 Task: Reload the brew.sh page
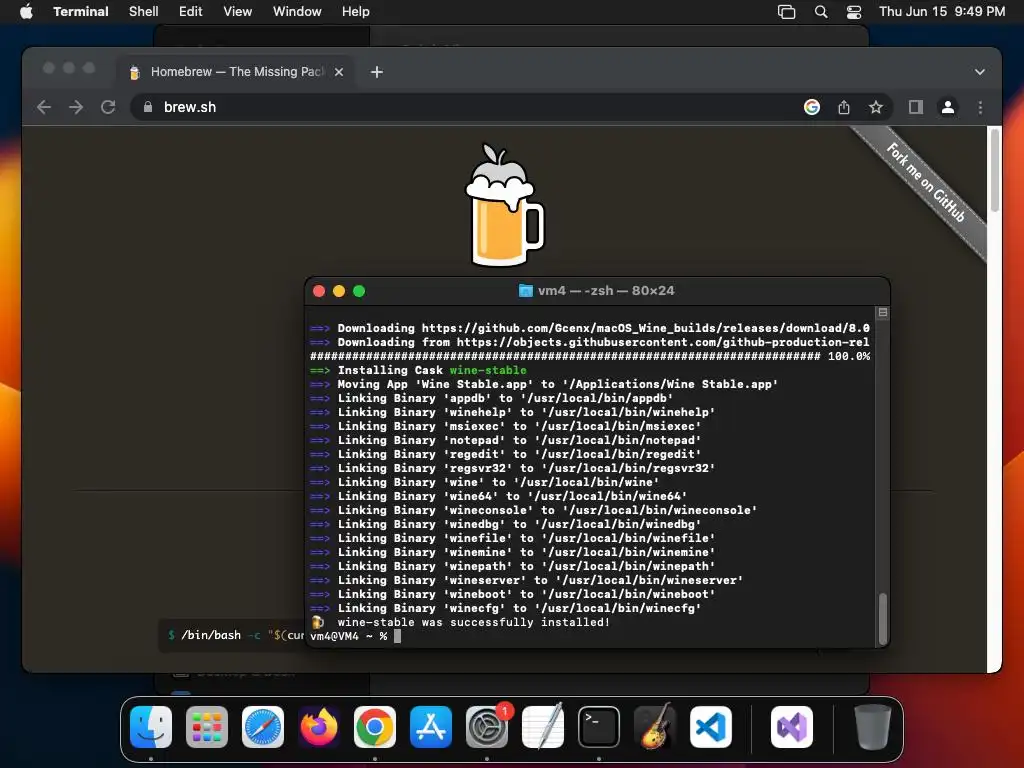(108, 107)
